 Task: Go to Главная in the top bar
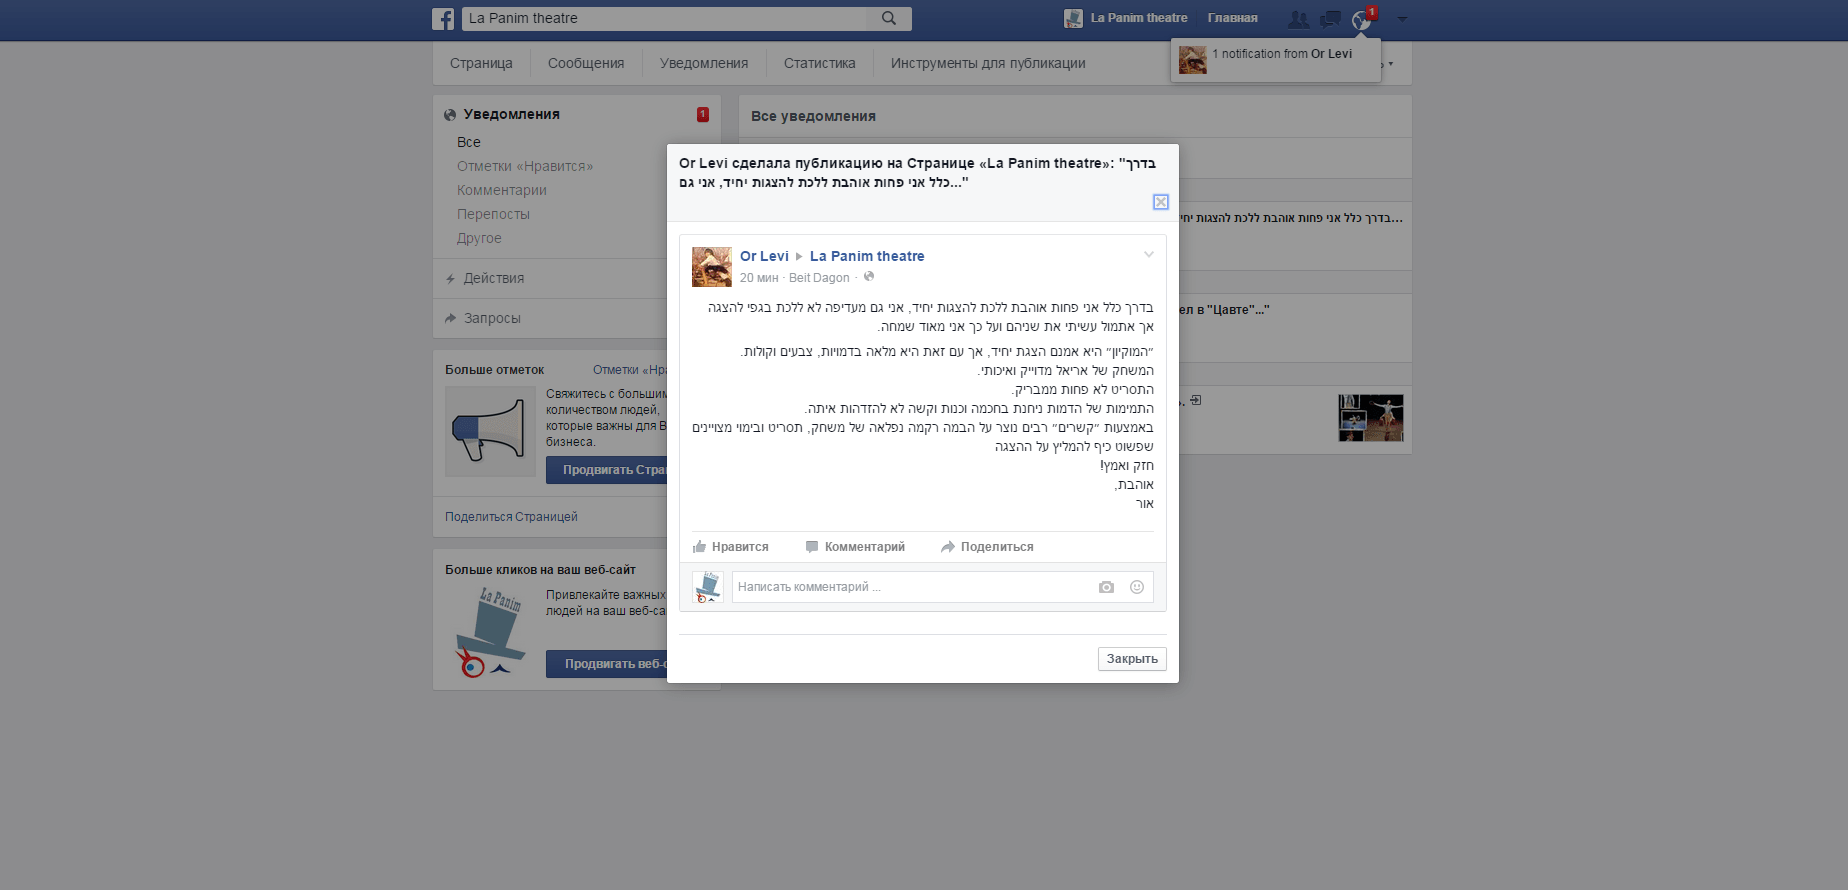pos(1232,18)
